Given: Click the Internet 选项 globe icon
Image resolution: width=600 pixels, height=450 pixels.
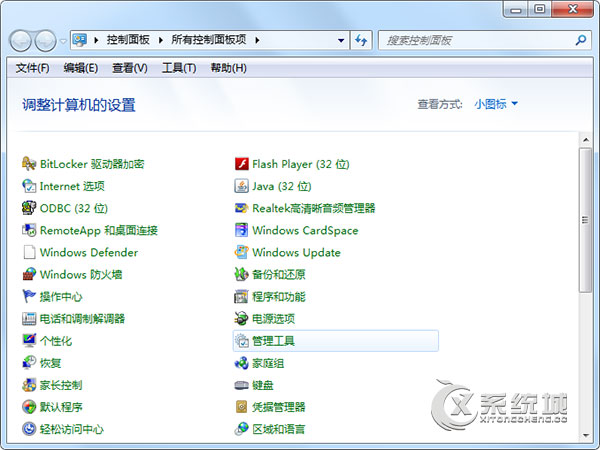Looking at the screenshot, I should click(29, 186).
